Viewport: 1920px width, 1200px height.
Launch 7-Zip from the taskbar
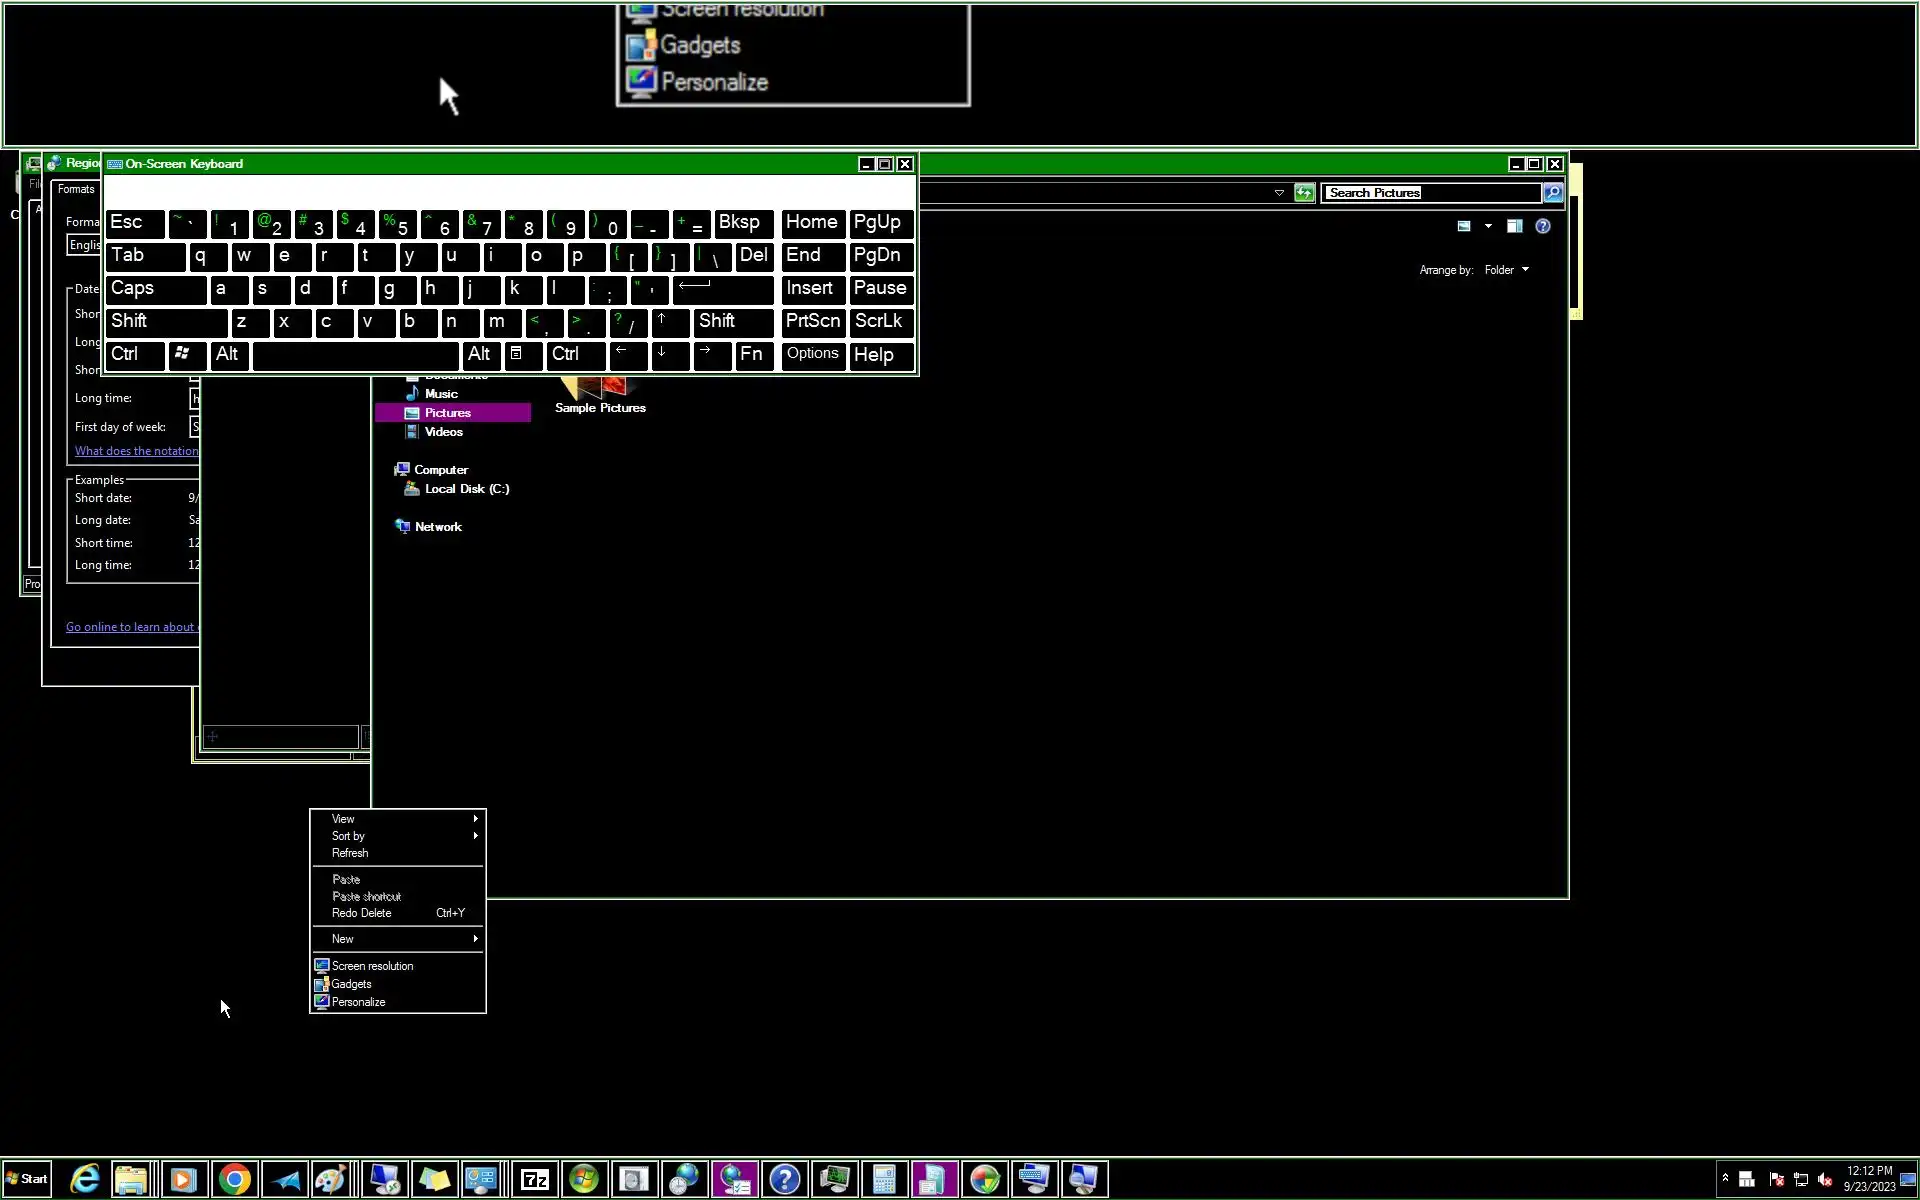tap(535, 1180)
